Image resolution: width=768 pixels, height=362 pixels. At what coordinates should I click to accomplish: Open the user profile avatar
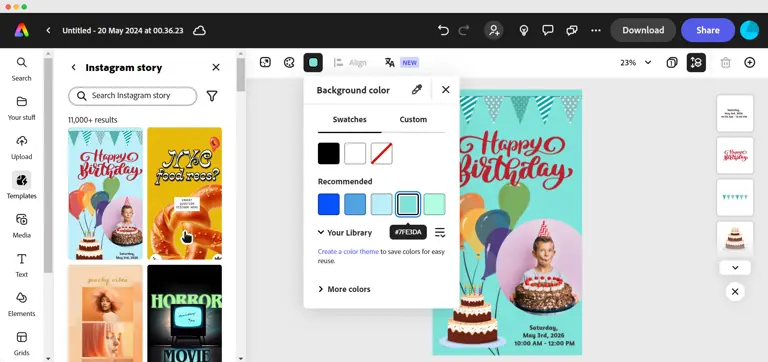(749, 30)
